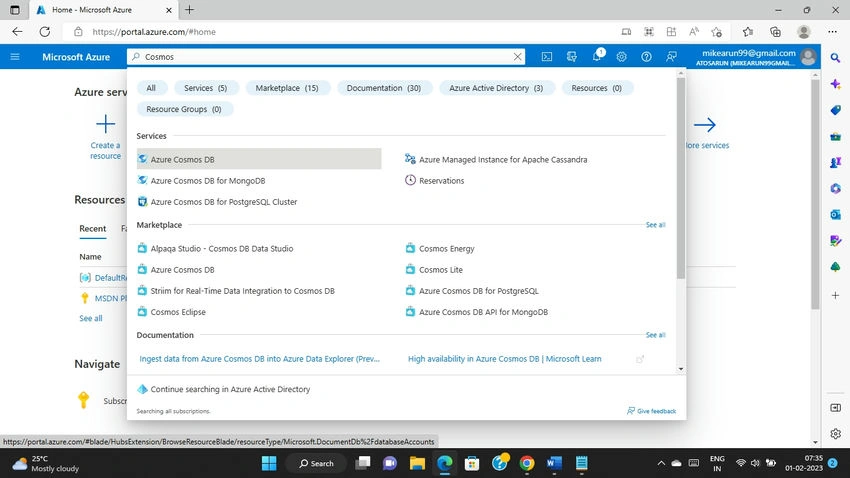Open More services arrow
Image resolution: width=850 pixels, height=478 pixels.
(x=705, y=125)
